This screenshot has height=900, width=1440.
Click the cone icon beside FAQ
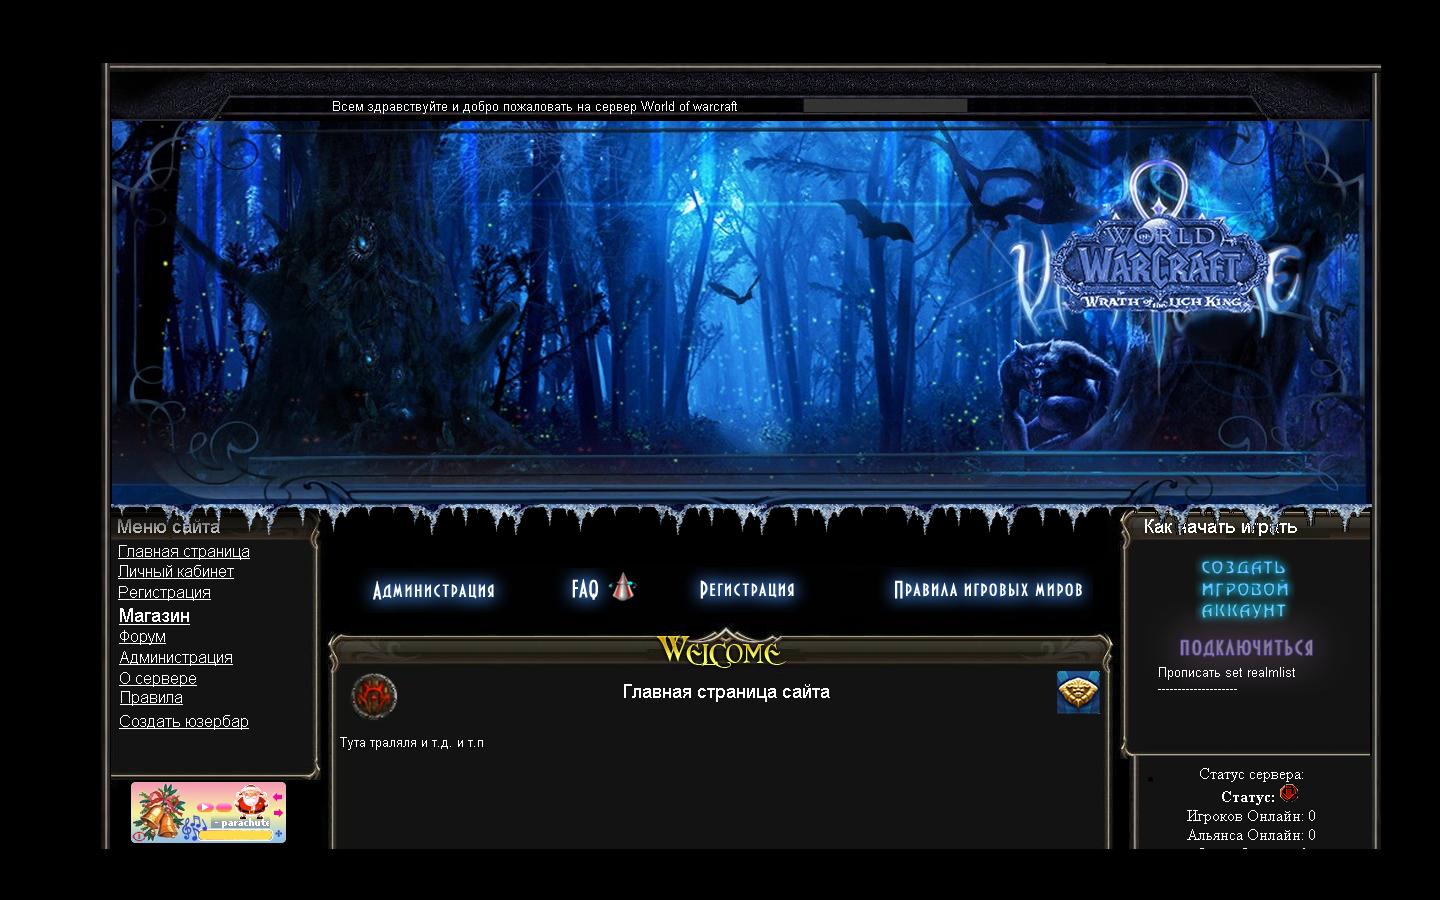coord(623,587)
